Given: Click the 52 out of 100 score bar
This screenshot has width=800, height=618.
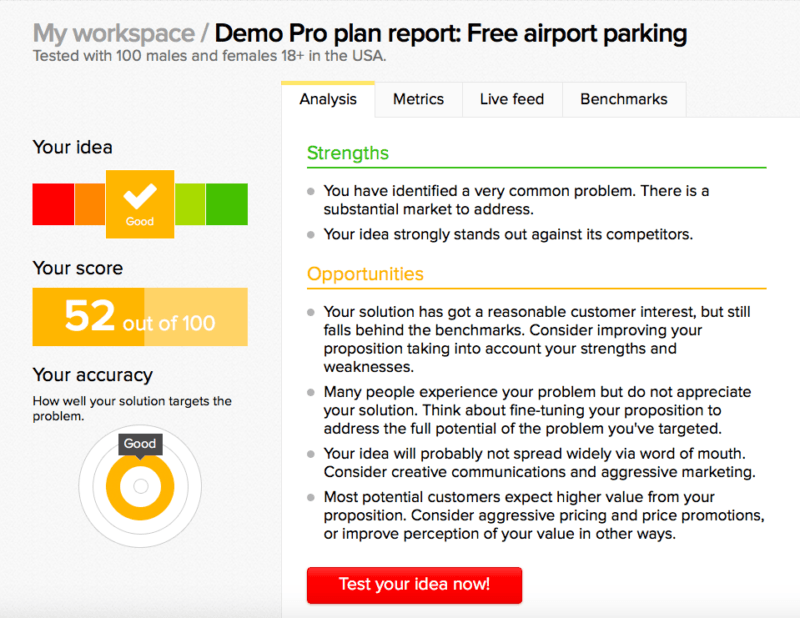Looking at the screenshot, I should (140, 317).
